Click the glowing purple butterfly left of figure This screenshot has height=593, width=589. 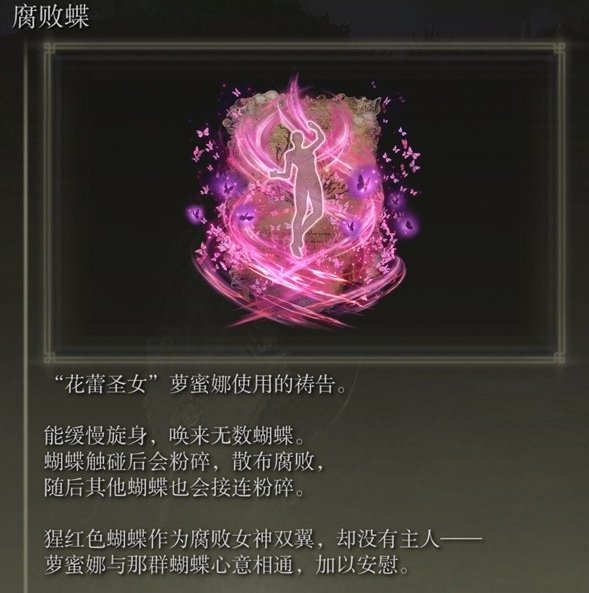pos(228,185)
